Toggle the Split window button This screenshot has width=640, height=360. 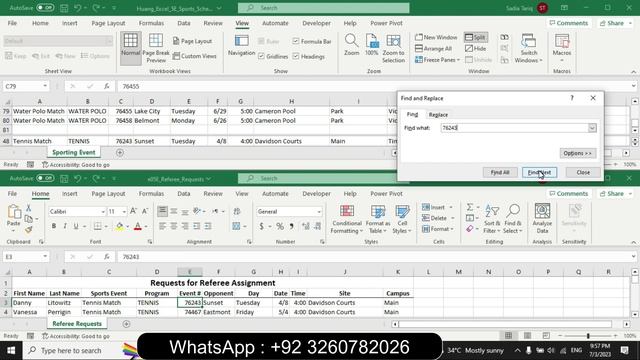(476, 37)
